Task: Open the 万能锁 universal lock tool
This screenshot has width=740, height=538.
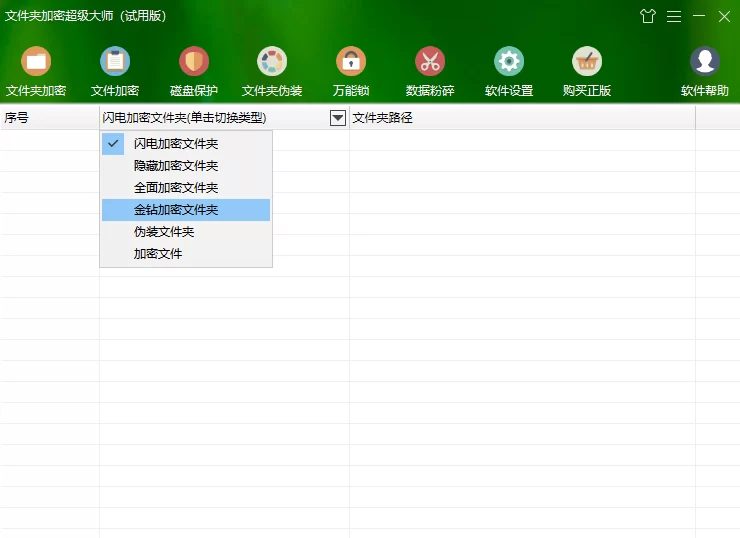Action: point(351,71)
